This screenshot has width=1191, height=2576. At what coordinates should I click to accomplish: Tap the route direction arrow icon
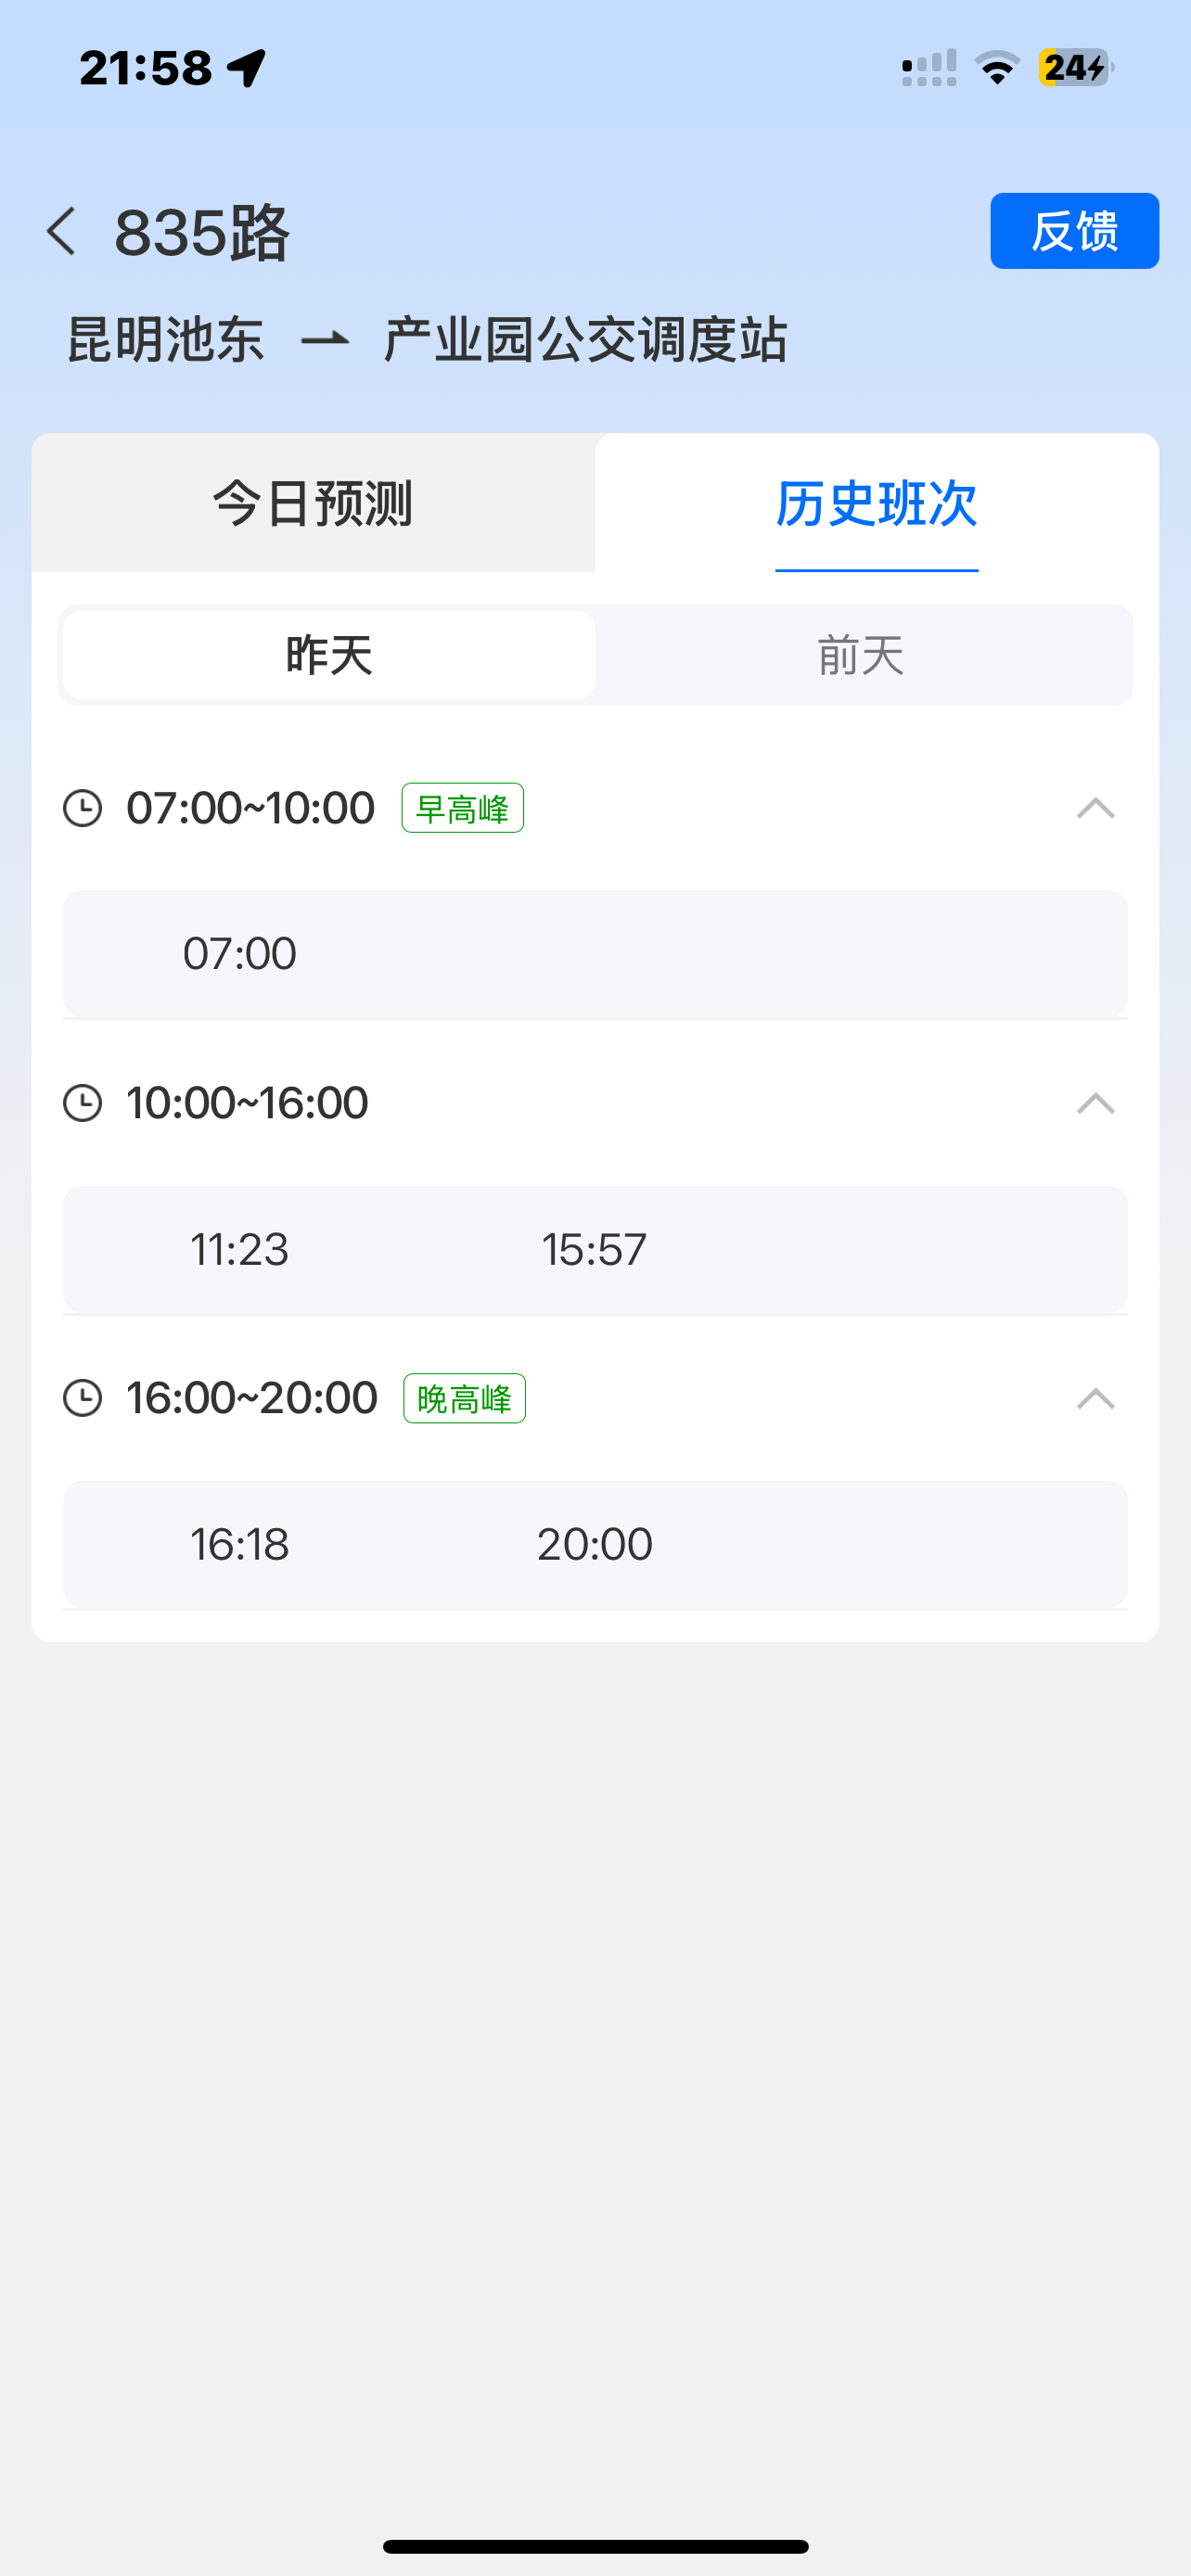click(325, 341)
